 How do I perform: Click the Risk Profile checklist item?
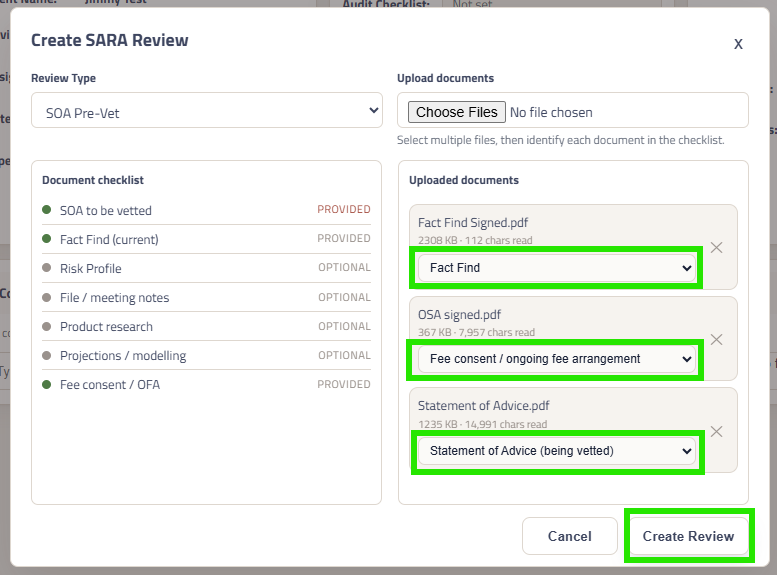coord(206,268)
